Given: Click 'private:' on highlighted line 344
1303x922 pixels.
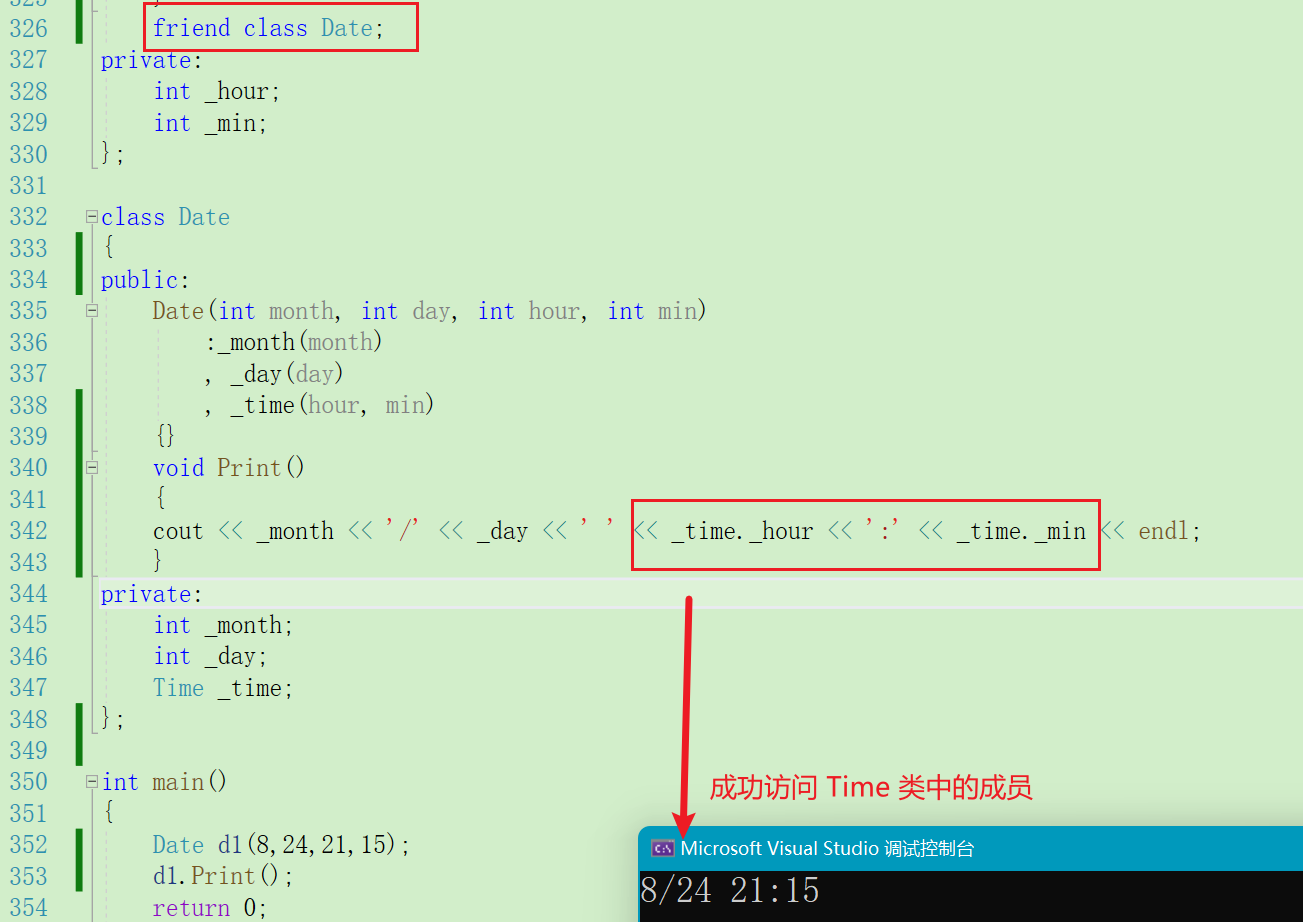Looking at the screenshot, I should tap(151, 594).
